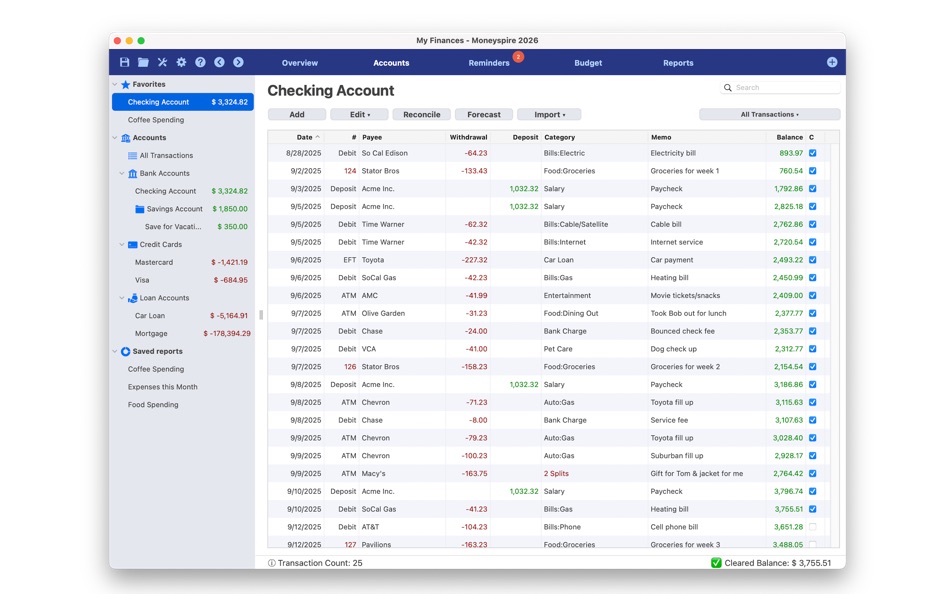
Task: Click the plus icon at top right
Action: [831, 62]
